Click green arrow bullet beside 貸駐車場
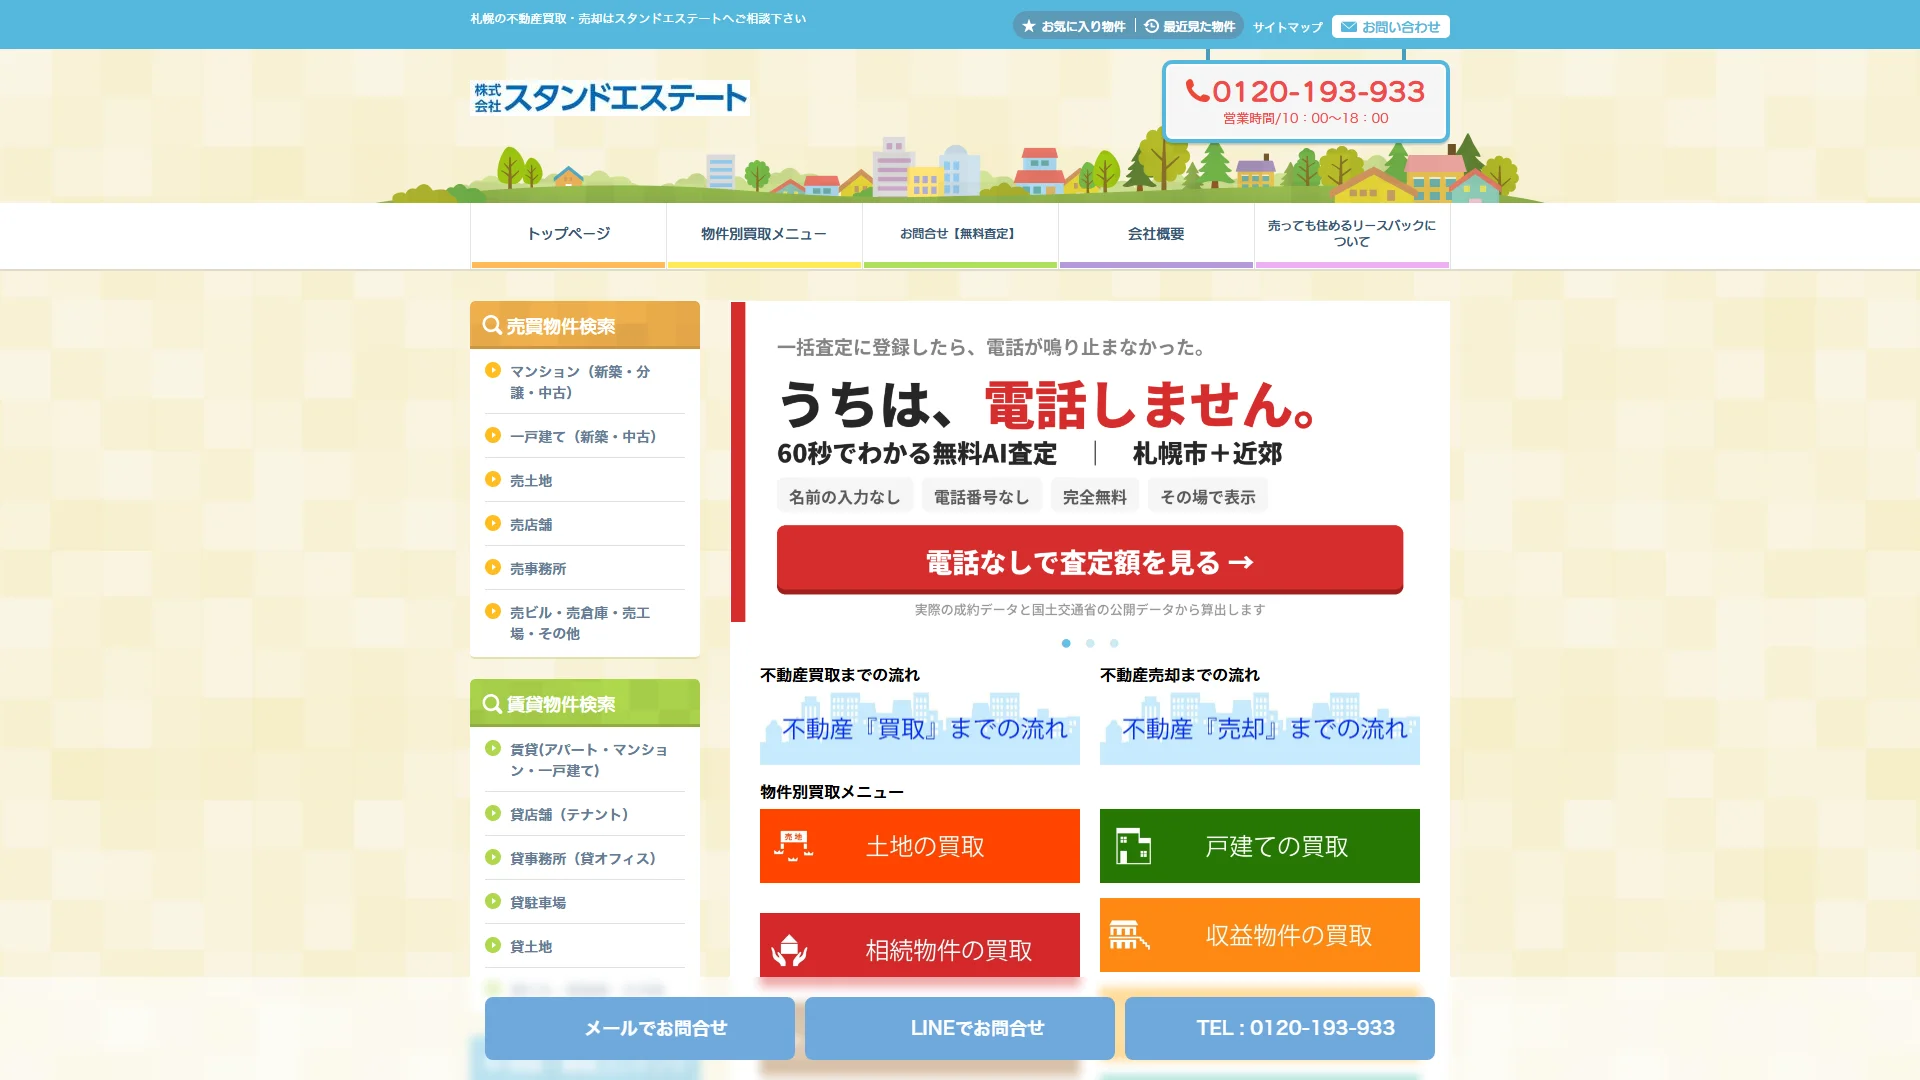 coord(493,901)
